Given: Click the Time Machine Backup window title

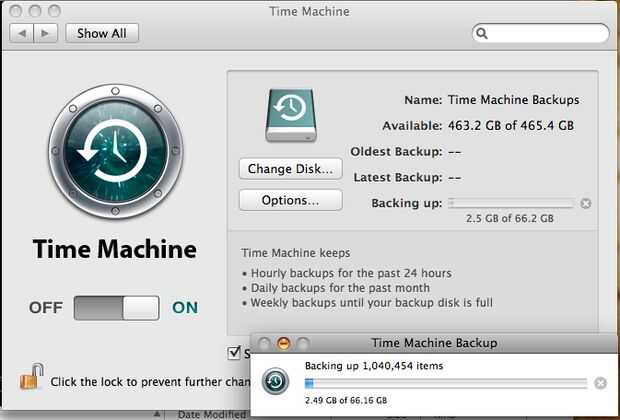Looking at the screenshot, I should pos(434,343).
